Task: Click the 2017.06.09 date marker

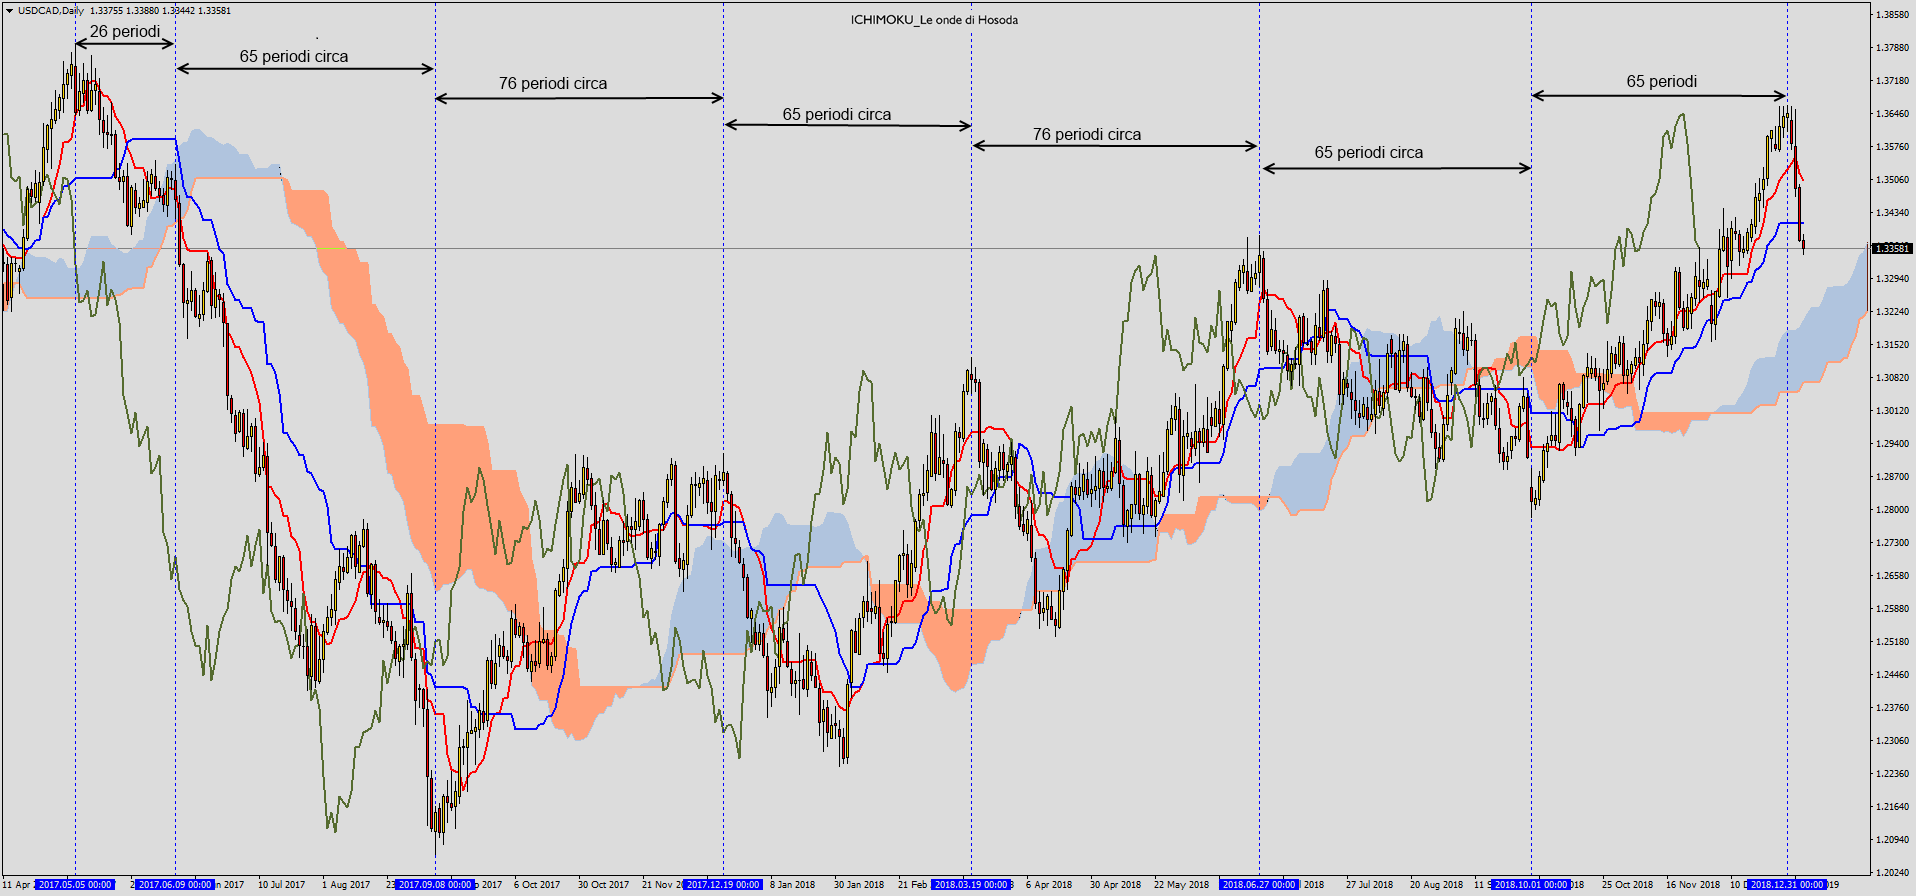Action: pos(175,885)
